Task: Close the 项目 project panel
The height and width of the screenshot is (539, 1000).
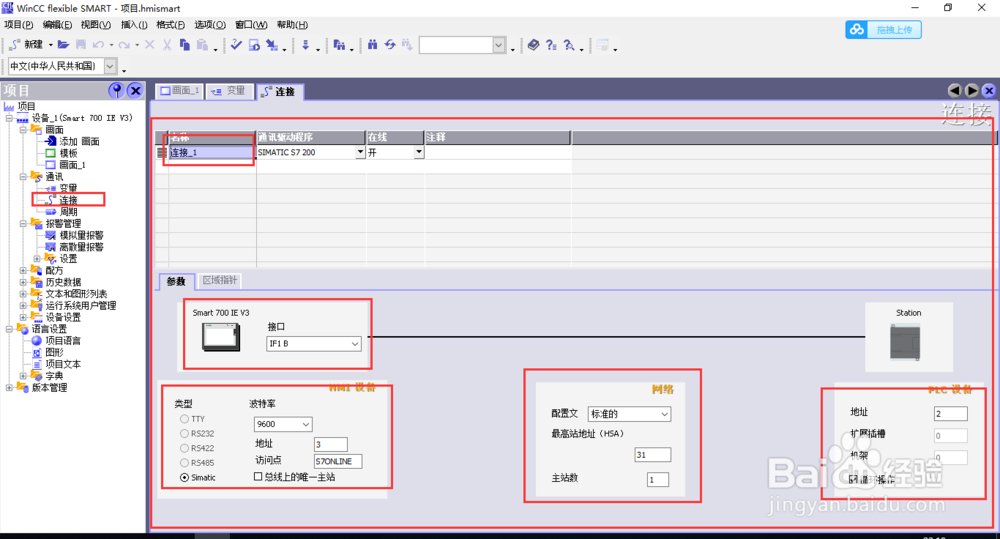Action: tap(135, 91)
